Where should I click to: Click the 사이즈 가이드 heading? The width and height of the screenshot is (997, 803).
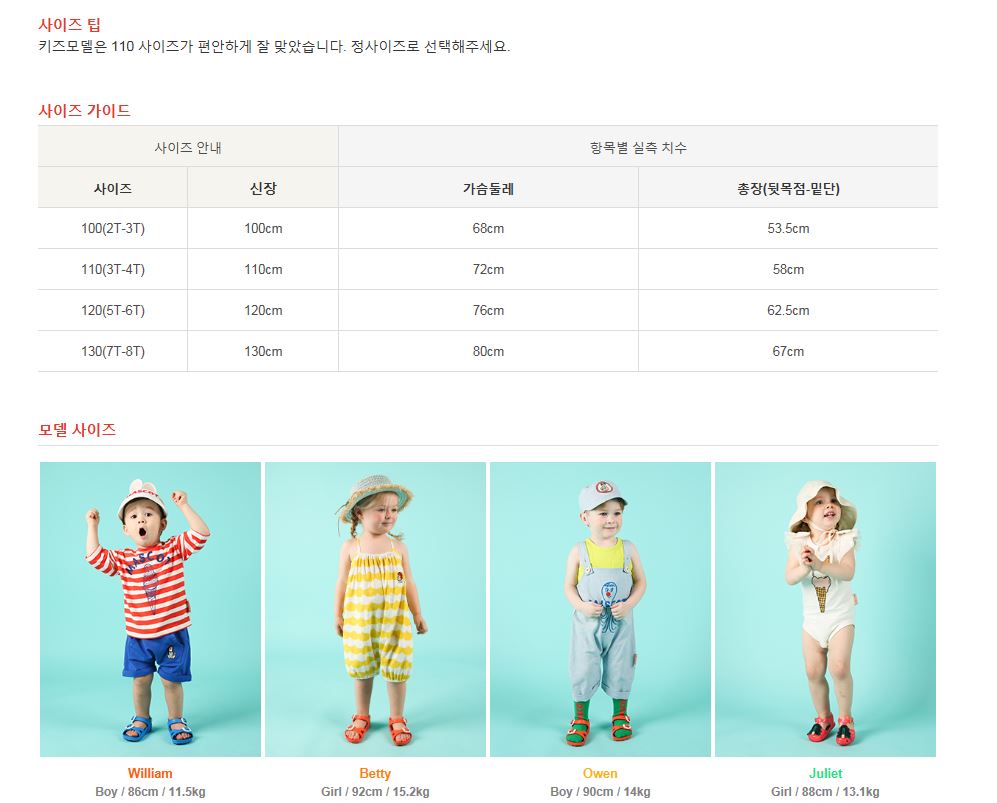85,111
